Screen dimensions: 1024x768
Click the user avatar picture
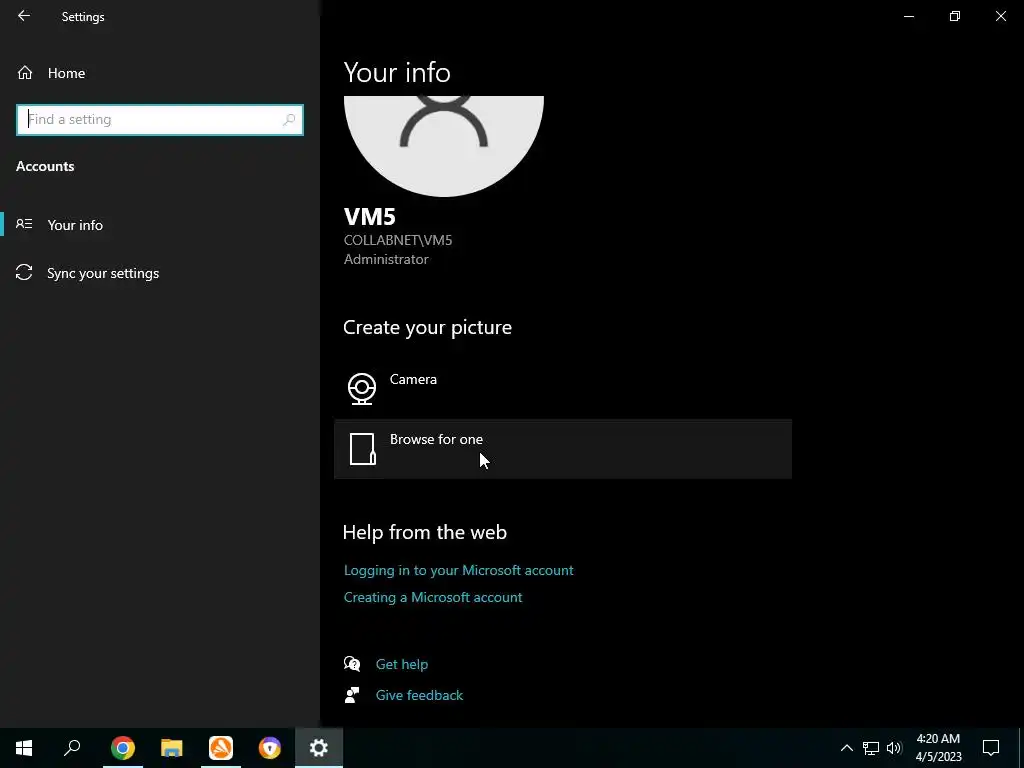(x=443, y=146)
